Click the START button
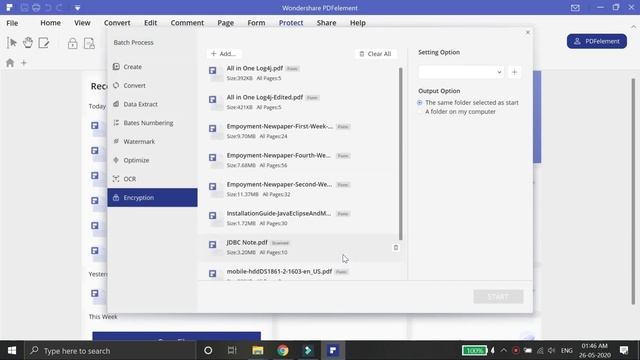 [x=498, y=297]
